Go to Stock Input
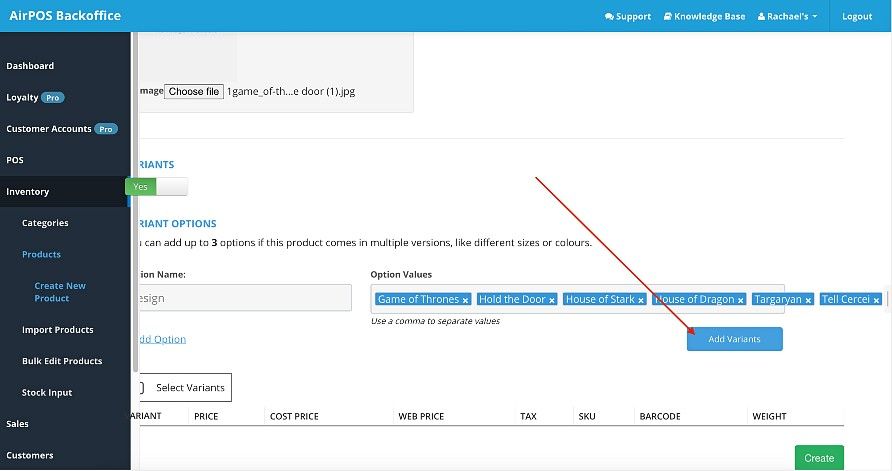This screenshot has height=471, width=892. 47,392
